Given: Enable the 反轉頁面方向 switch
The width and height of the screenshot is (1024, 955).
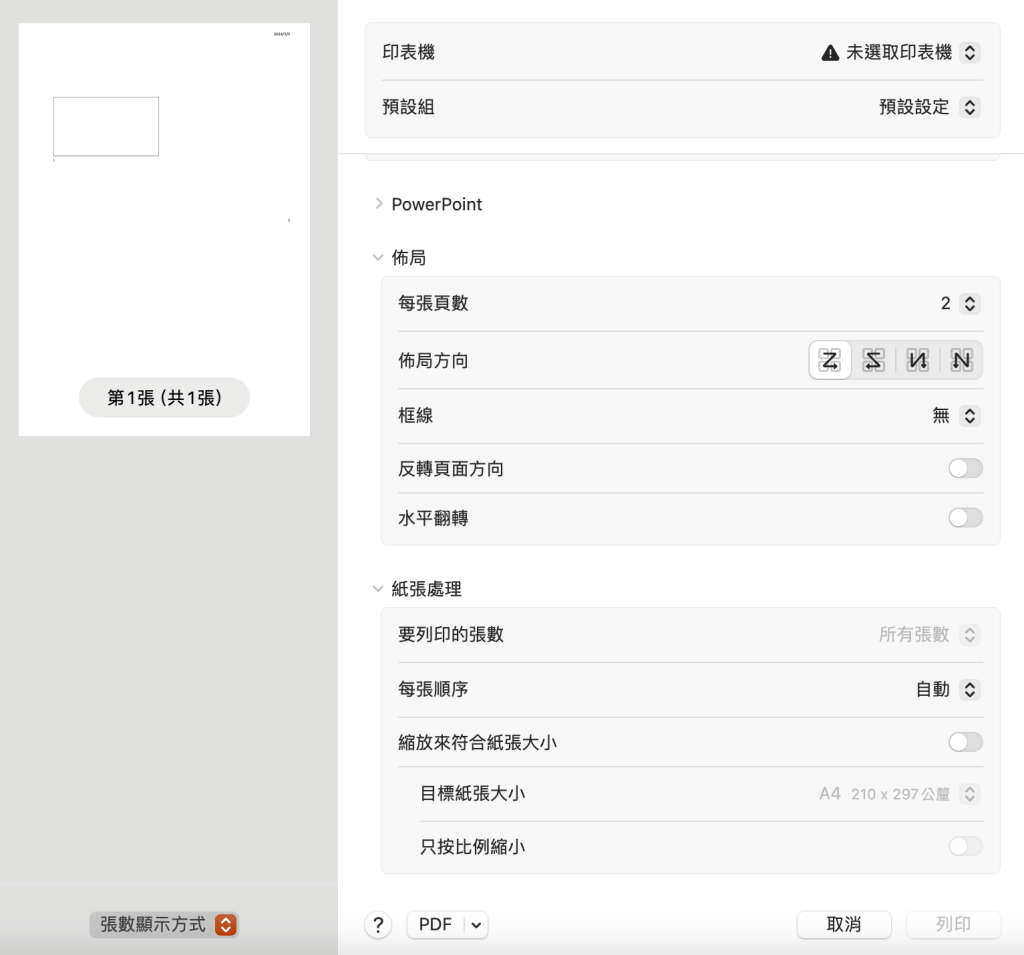Looking at the screenshot, I should [x=965, y=468].
